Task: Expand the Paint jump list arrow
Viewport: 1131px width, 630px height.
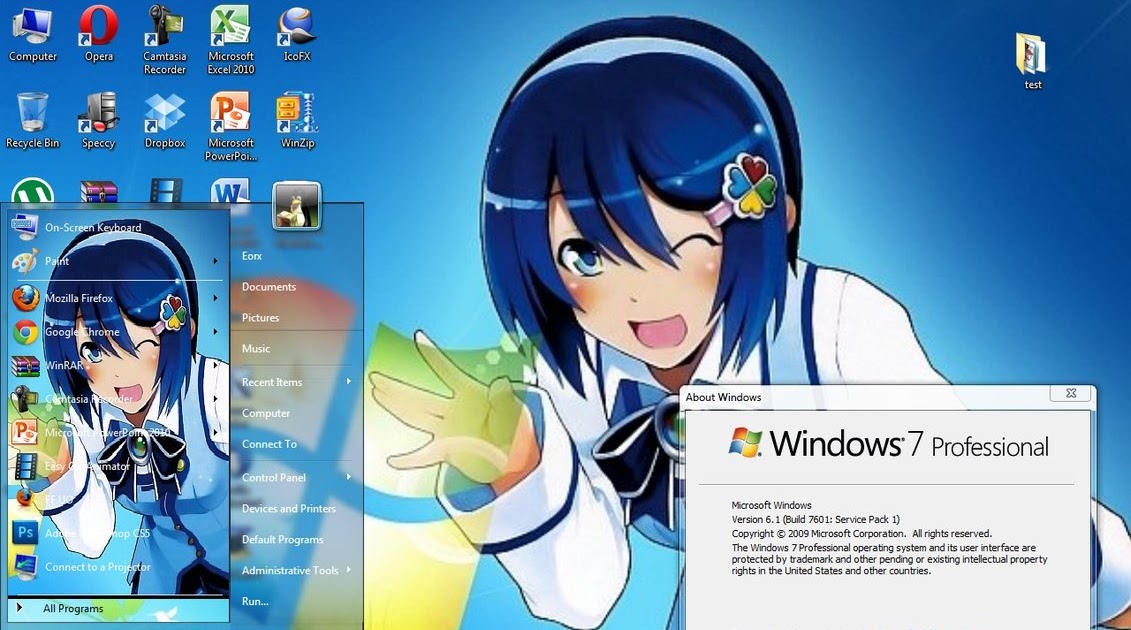Action: pyautogui.click(x=216, y=261)
